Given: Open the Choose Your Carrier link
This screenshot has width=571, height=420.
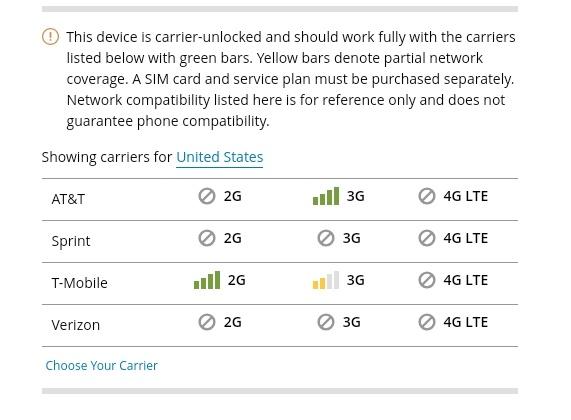Looking at the screenshot, I should click(x=102, y=365).
